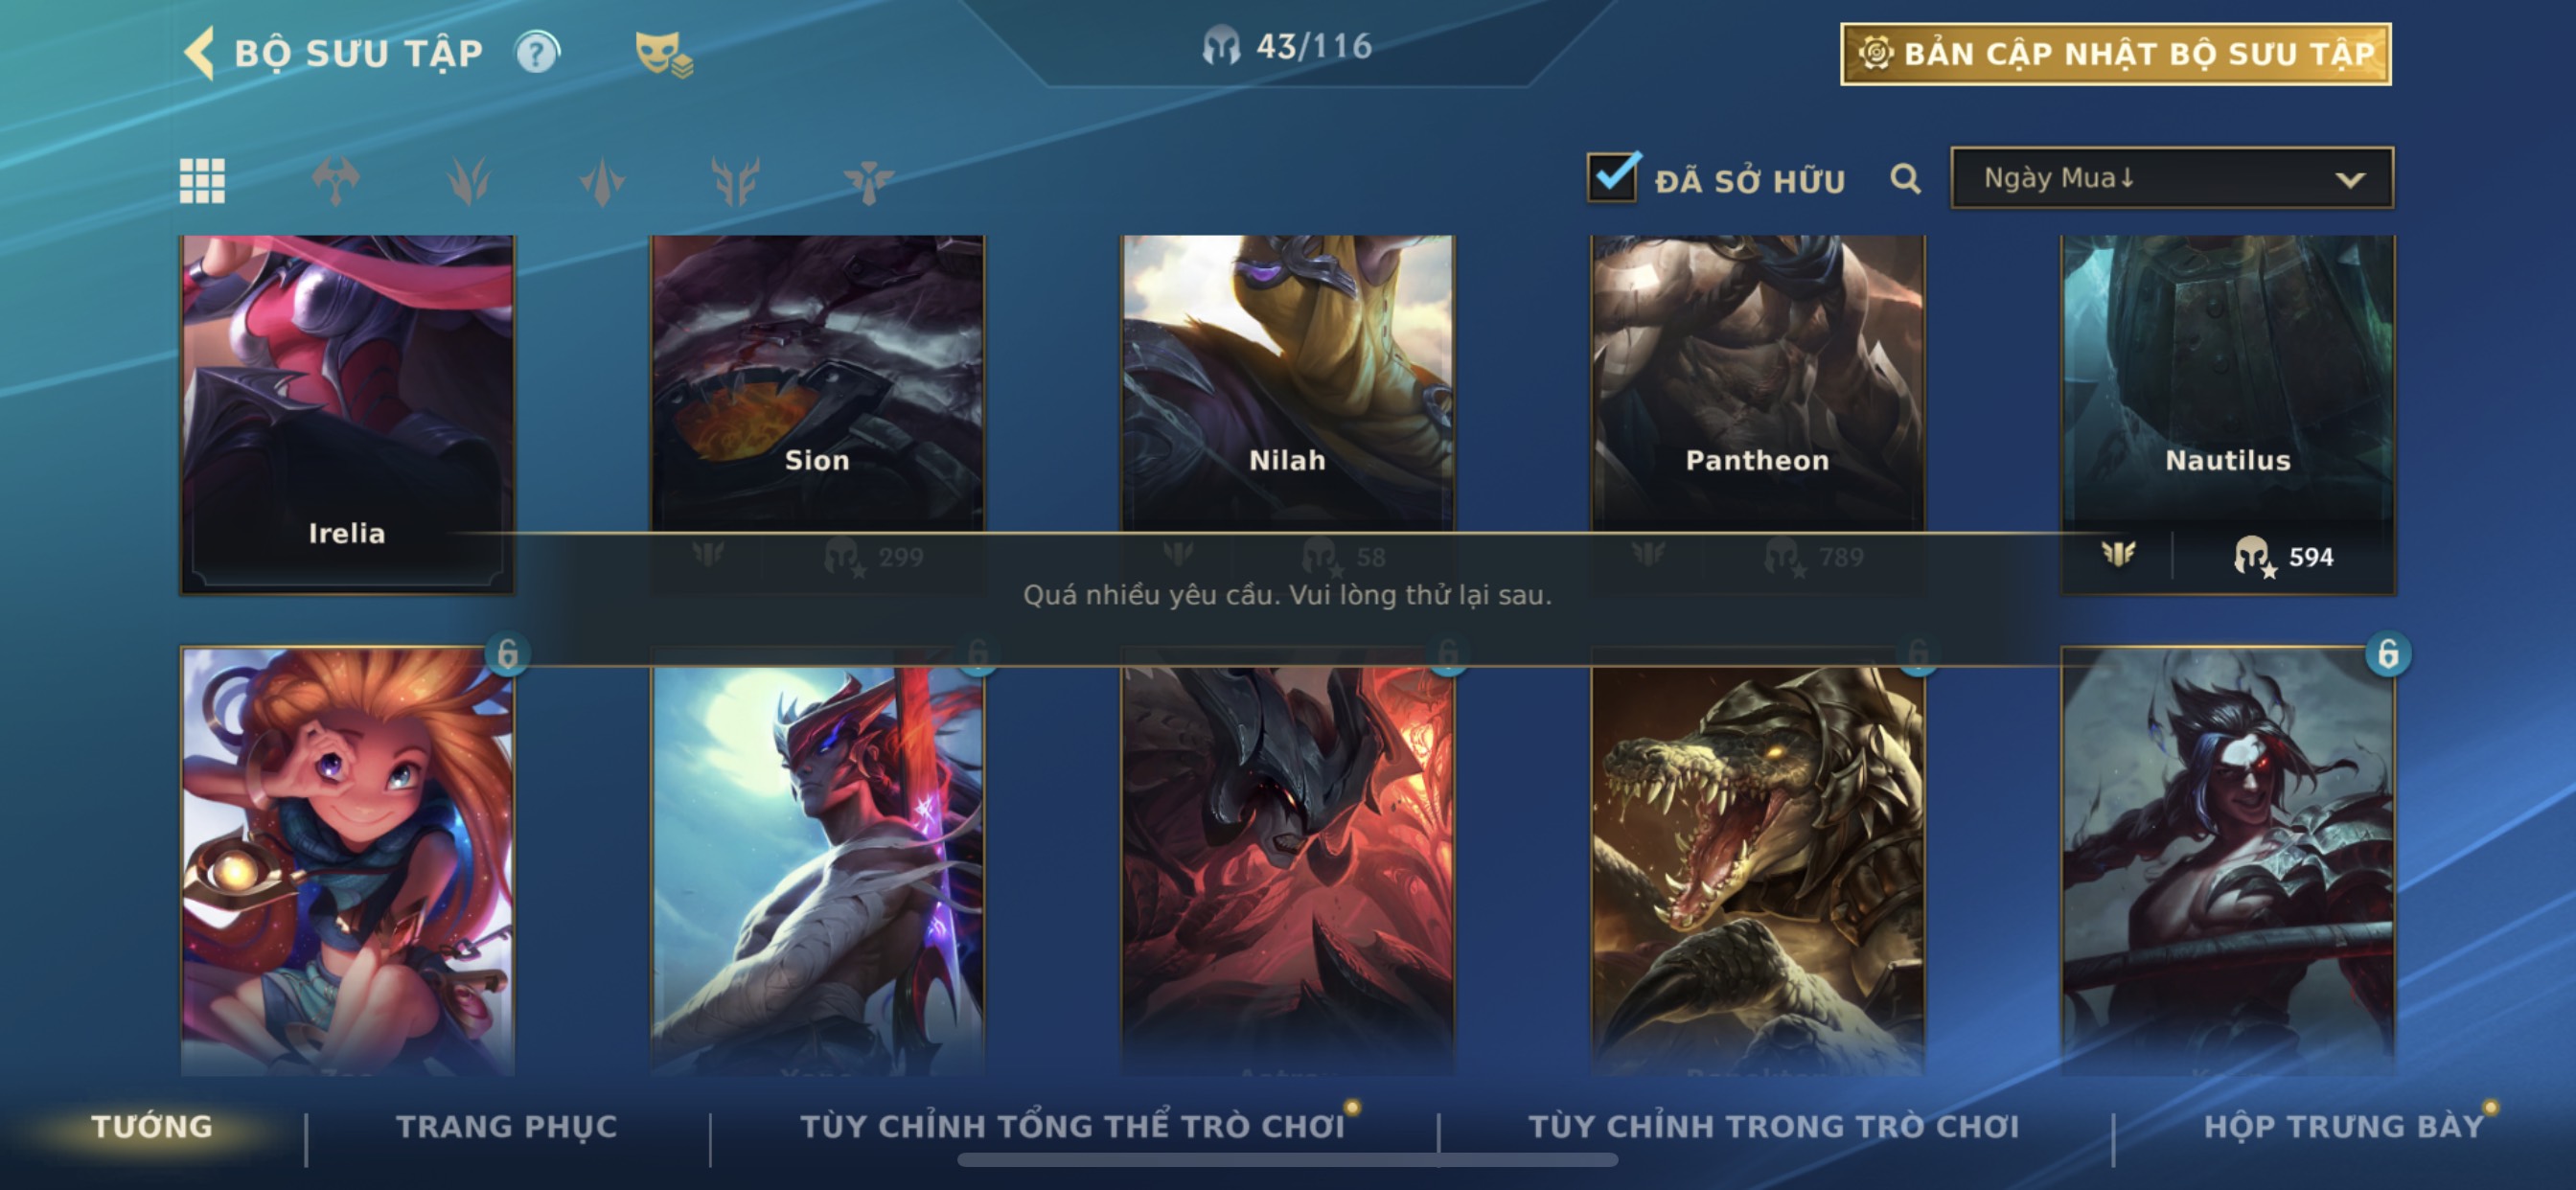The height and width of the screenshot is (1190, 2576).
Task: Open the Hộp Trưng Bày tab
Action: pos(2344,1126)
